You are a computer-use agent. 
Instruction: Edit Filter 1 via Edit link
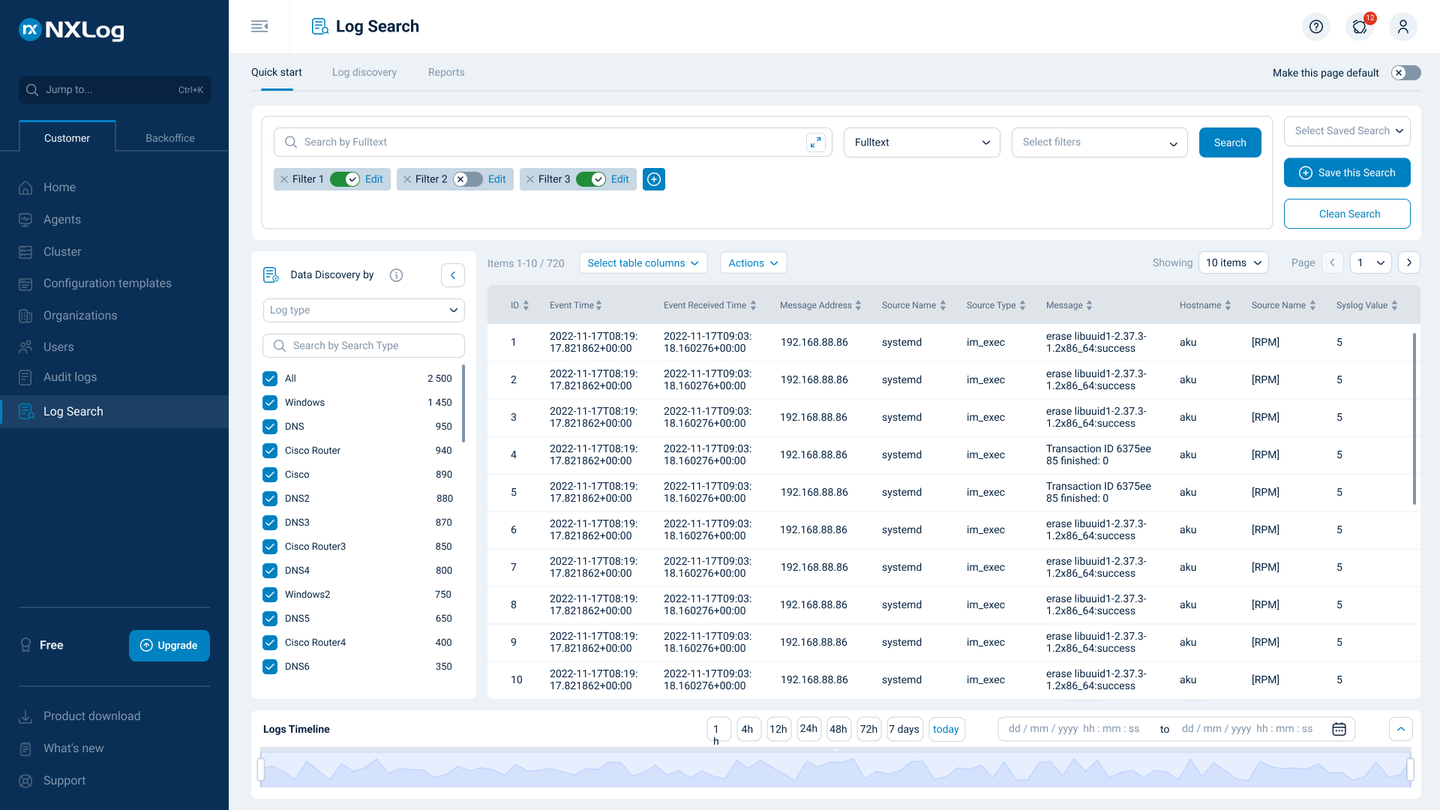click(374, 179)
